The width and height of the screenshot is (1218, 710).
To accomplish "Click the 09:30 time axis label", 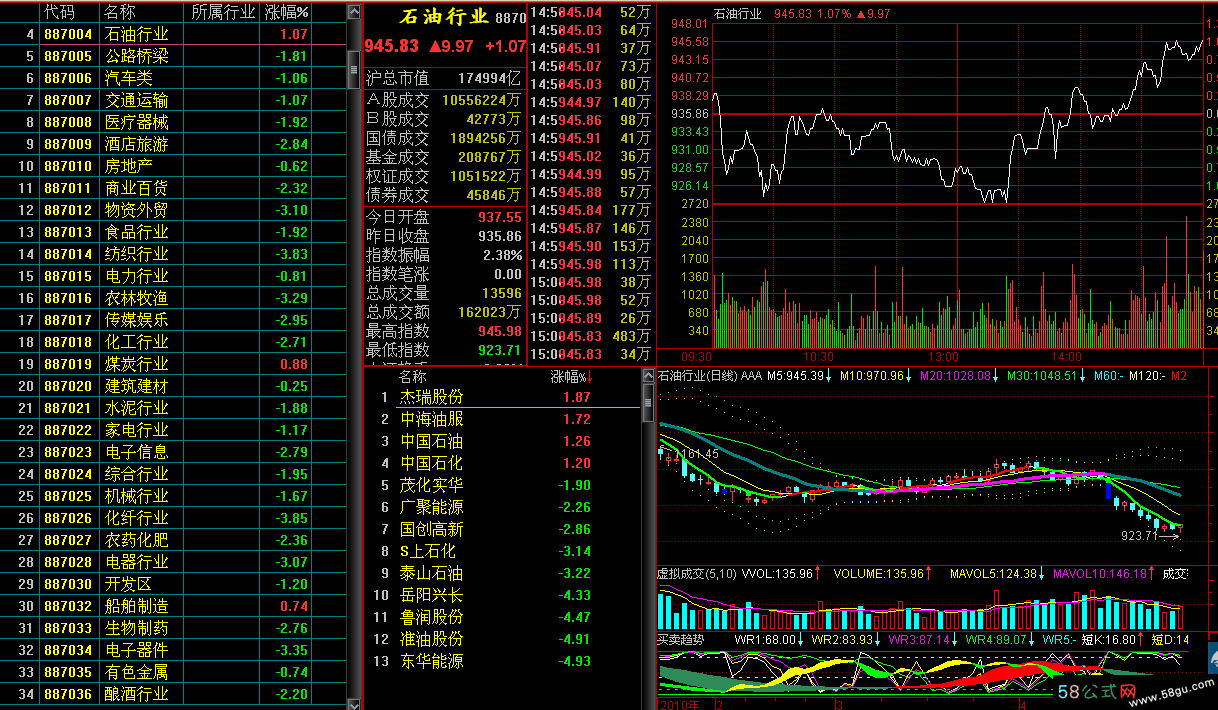I will point(696,356).
